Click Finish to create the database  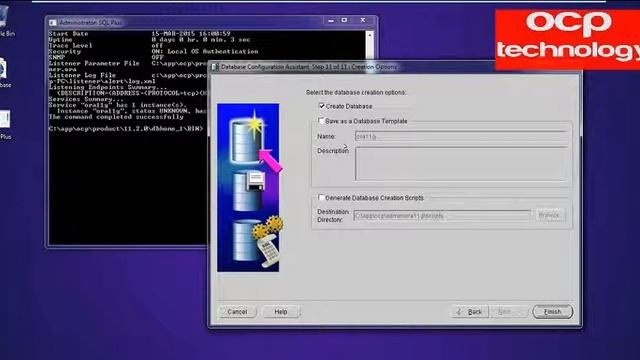553,312
